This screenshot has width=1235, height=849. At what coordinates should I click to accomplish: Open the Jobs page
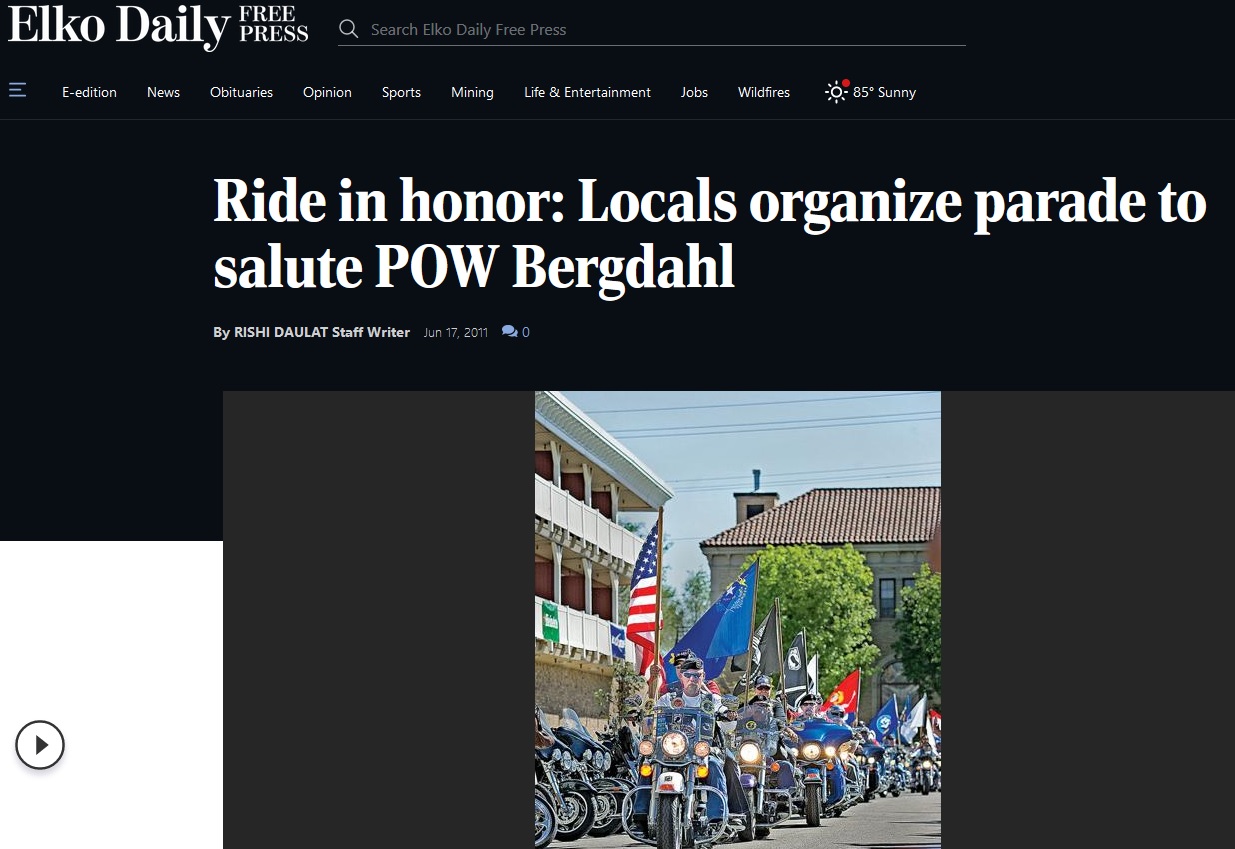[x=694, y=92]
